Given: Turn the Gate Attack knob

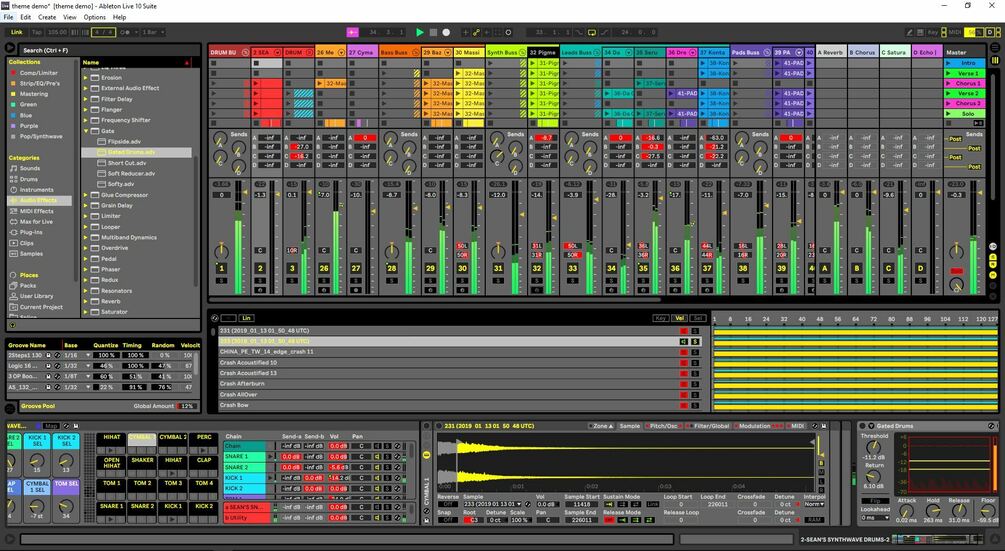Looking at the screenshot, I should pos(906,511).
